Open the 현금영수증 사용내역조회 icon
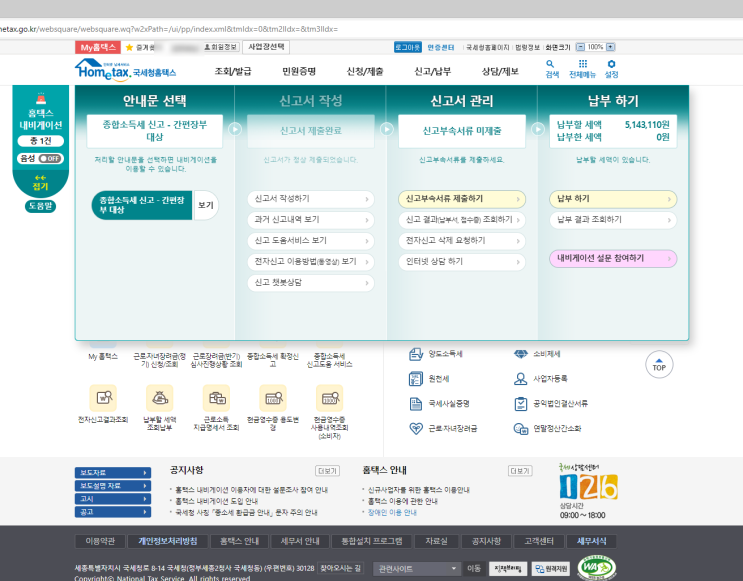Viewport: 743px width, 581px height. pyautogui.click(x=330, y=397)
